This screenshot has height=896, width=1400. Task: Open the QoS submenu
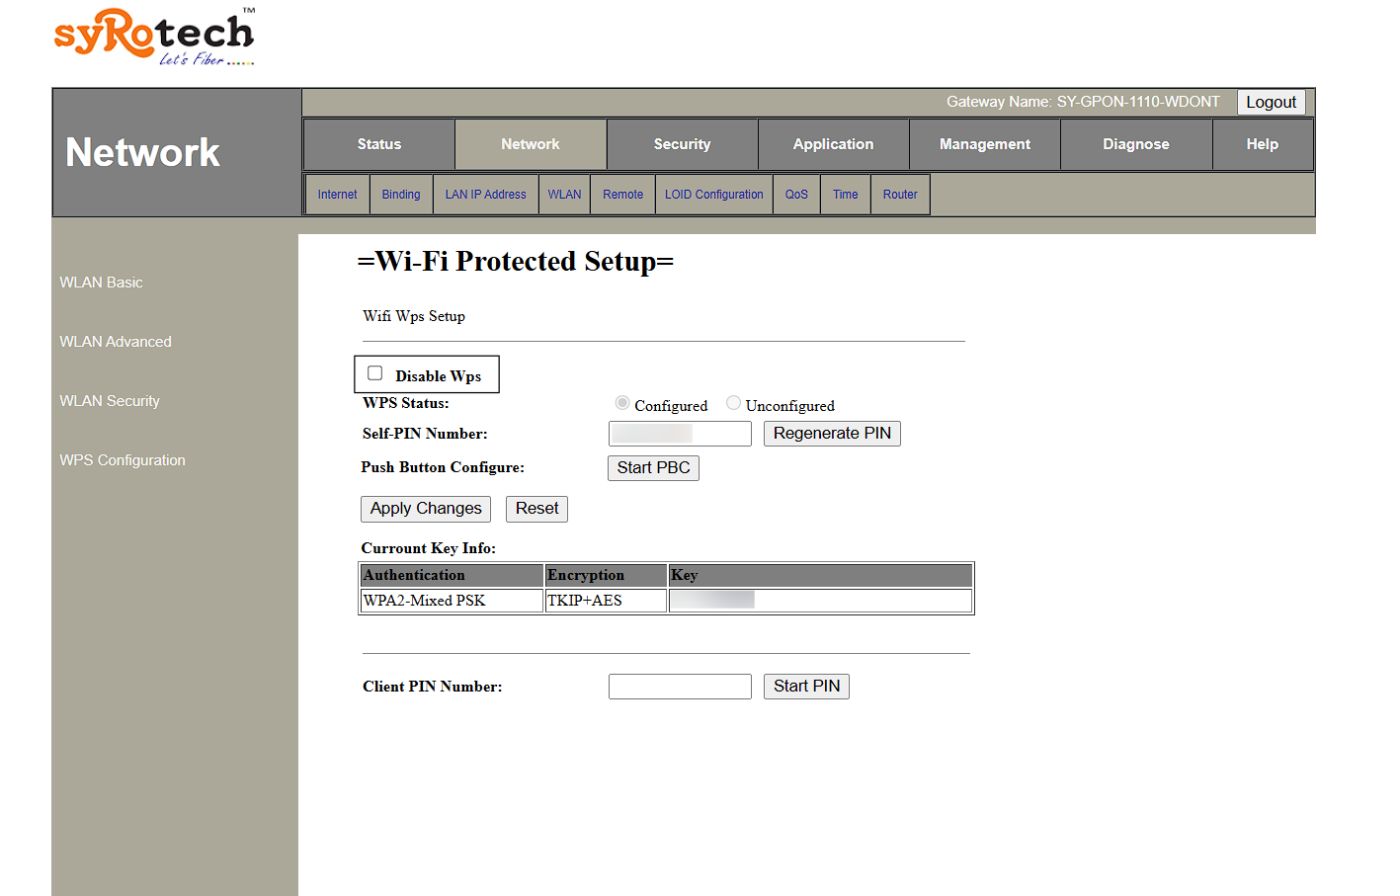[x=796, y=194]
